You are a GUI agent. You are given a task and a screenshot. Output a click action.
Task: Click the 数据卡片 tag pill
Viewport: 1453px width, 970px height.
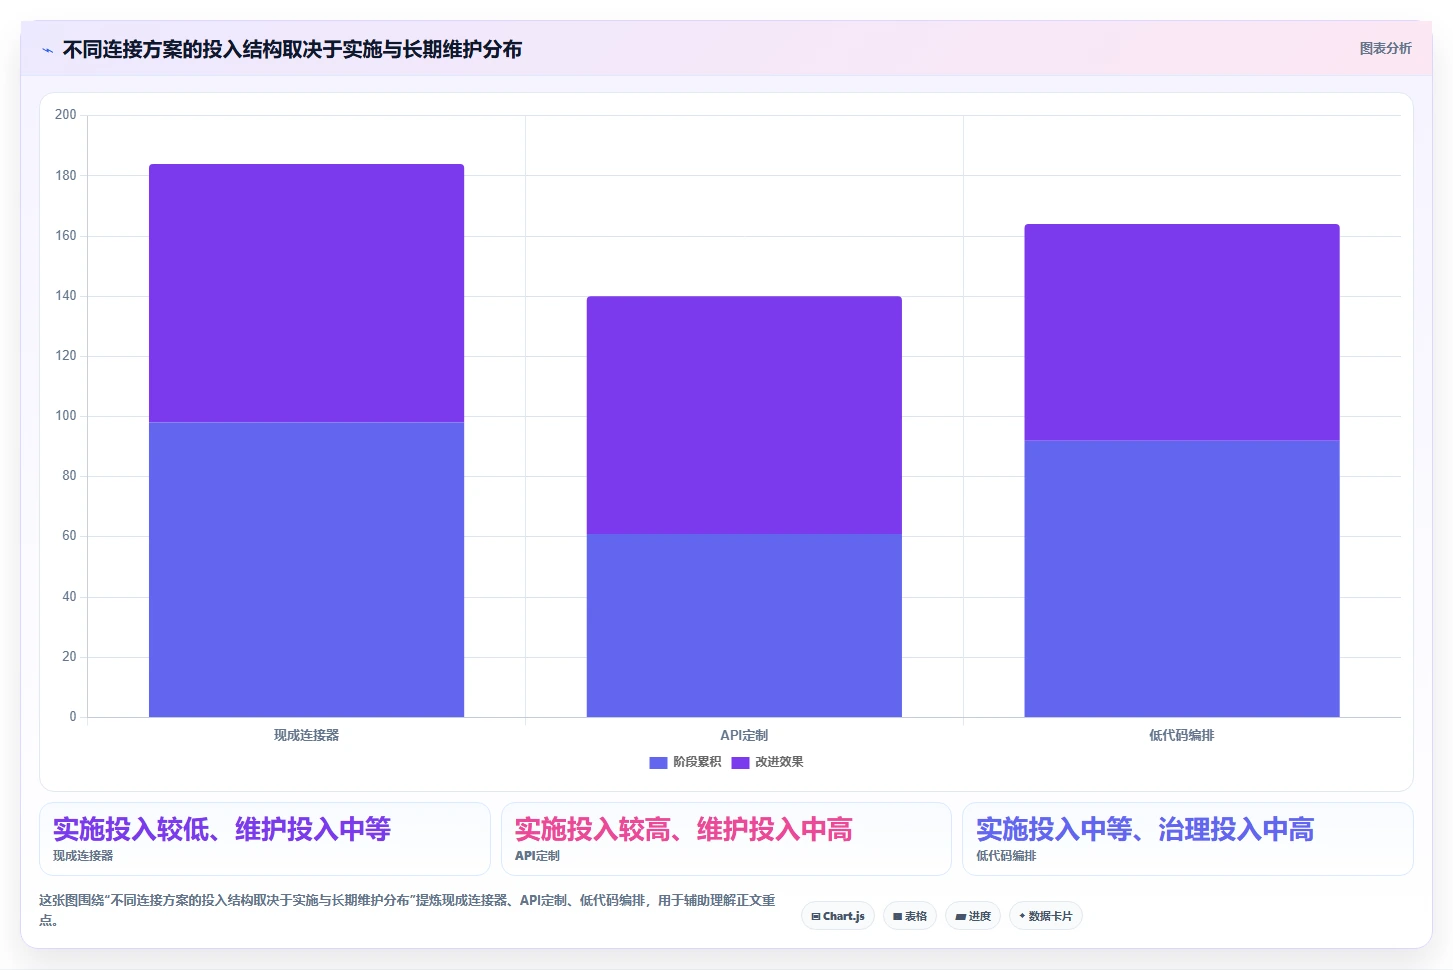pyautogui.click(x=1046, y=916)
